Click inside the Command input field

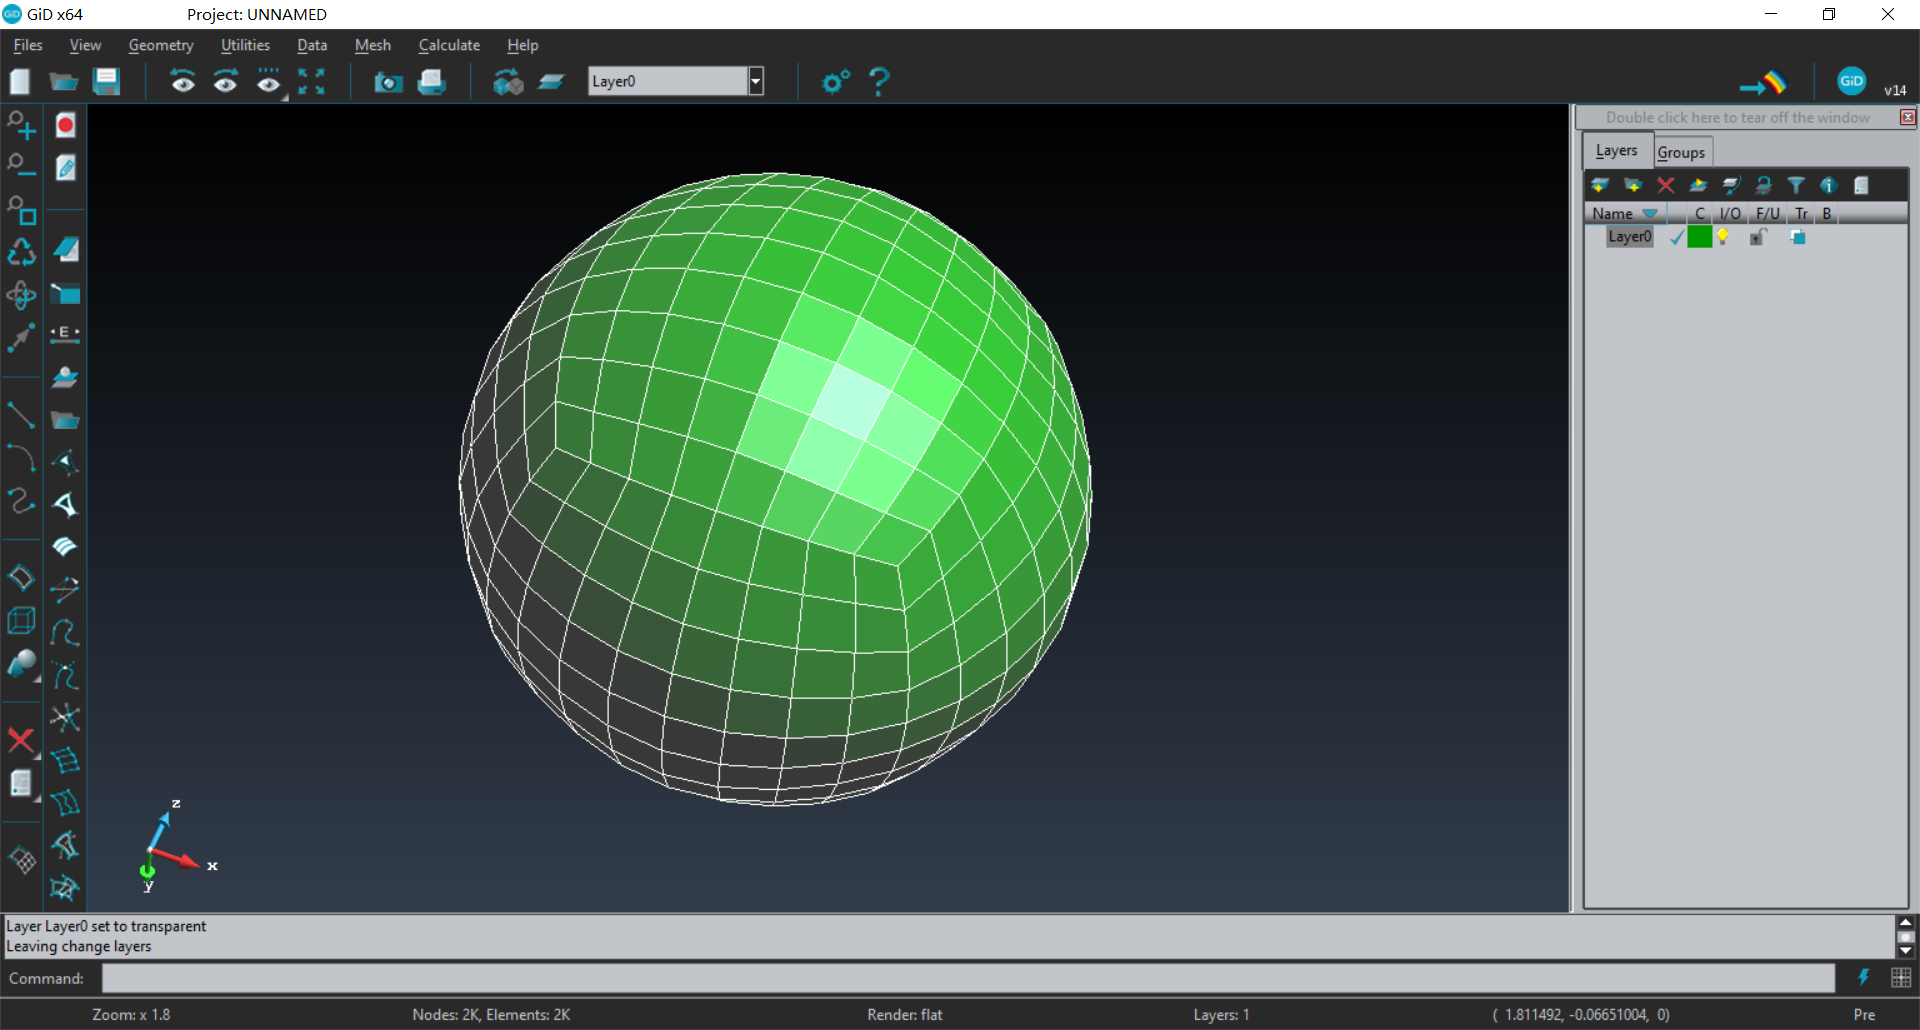click(x=968, y=978)
